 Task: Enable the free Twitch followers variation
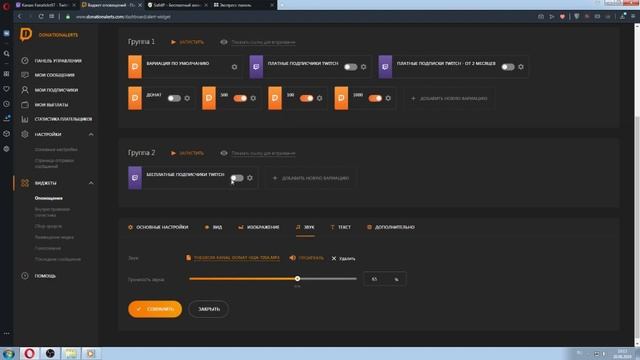(237, 178)
